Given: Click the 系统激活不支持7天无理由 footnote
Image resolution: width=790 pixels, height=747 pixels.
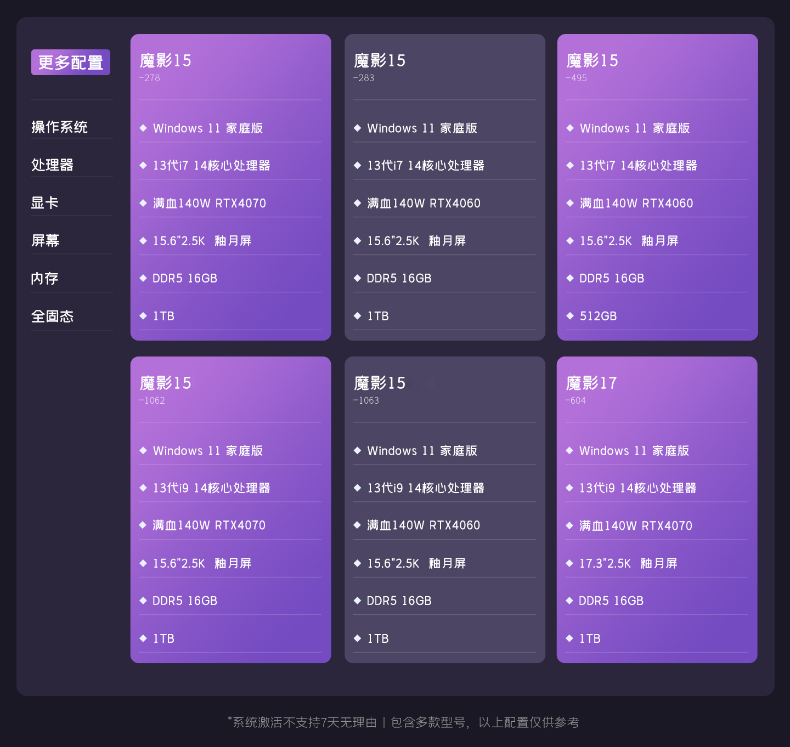Looking at the screenshot, I should point(302,722).
